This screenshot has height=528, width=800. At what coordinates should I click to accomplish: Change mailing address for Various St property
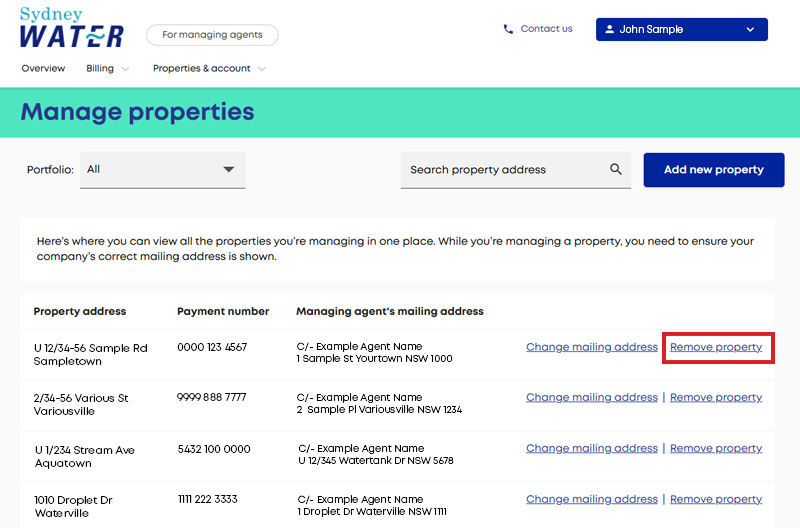point(592,397)
